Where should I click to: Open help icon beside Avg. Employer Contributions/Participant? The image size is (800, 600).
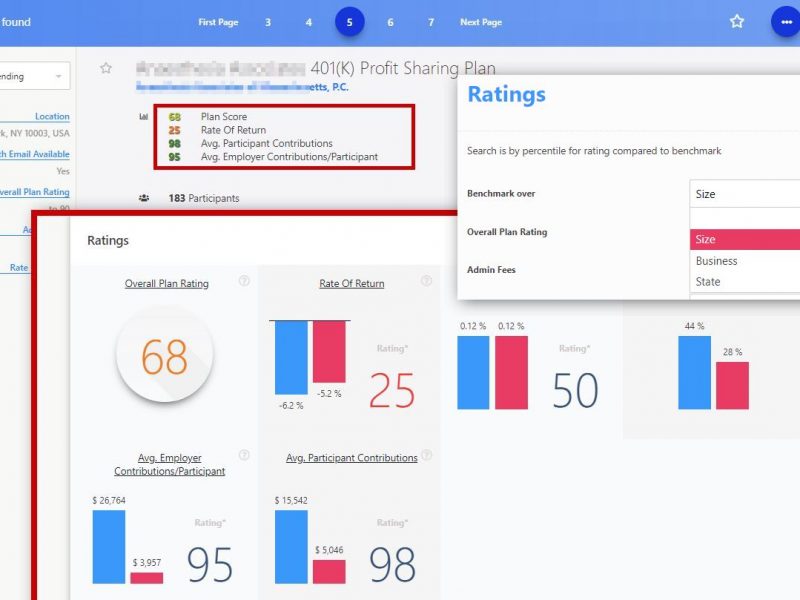pos(244,456)
